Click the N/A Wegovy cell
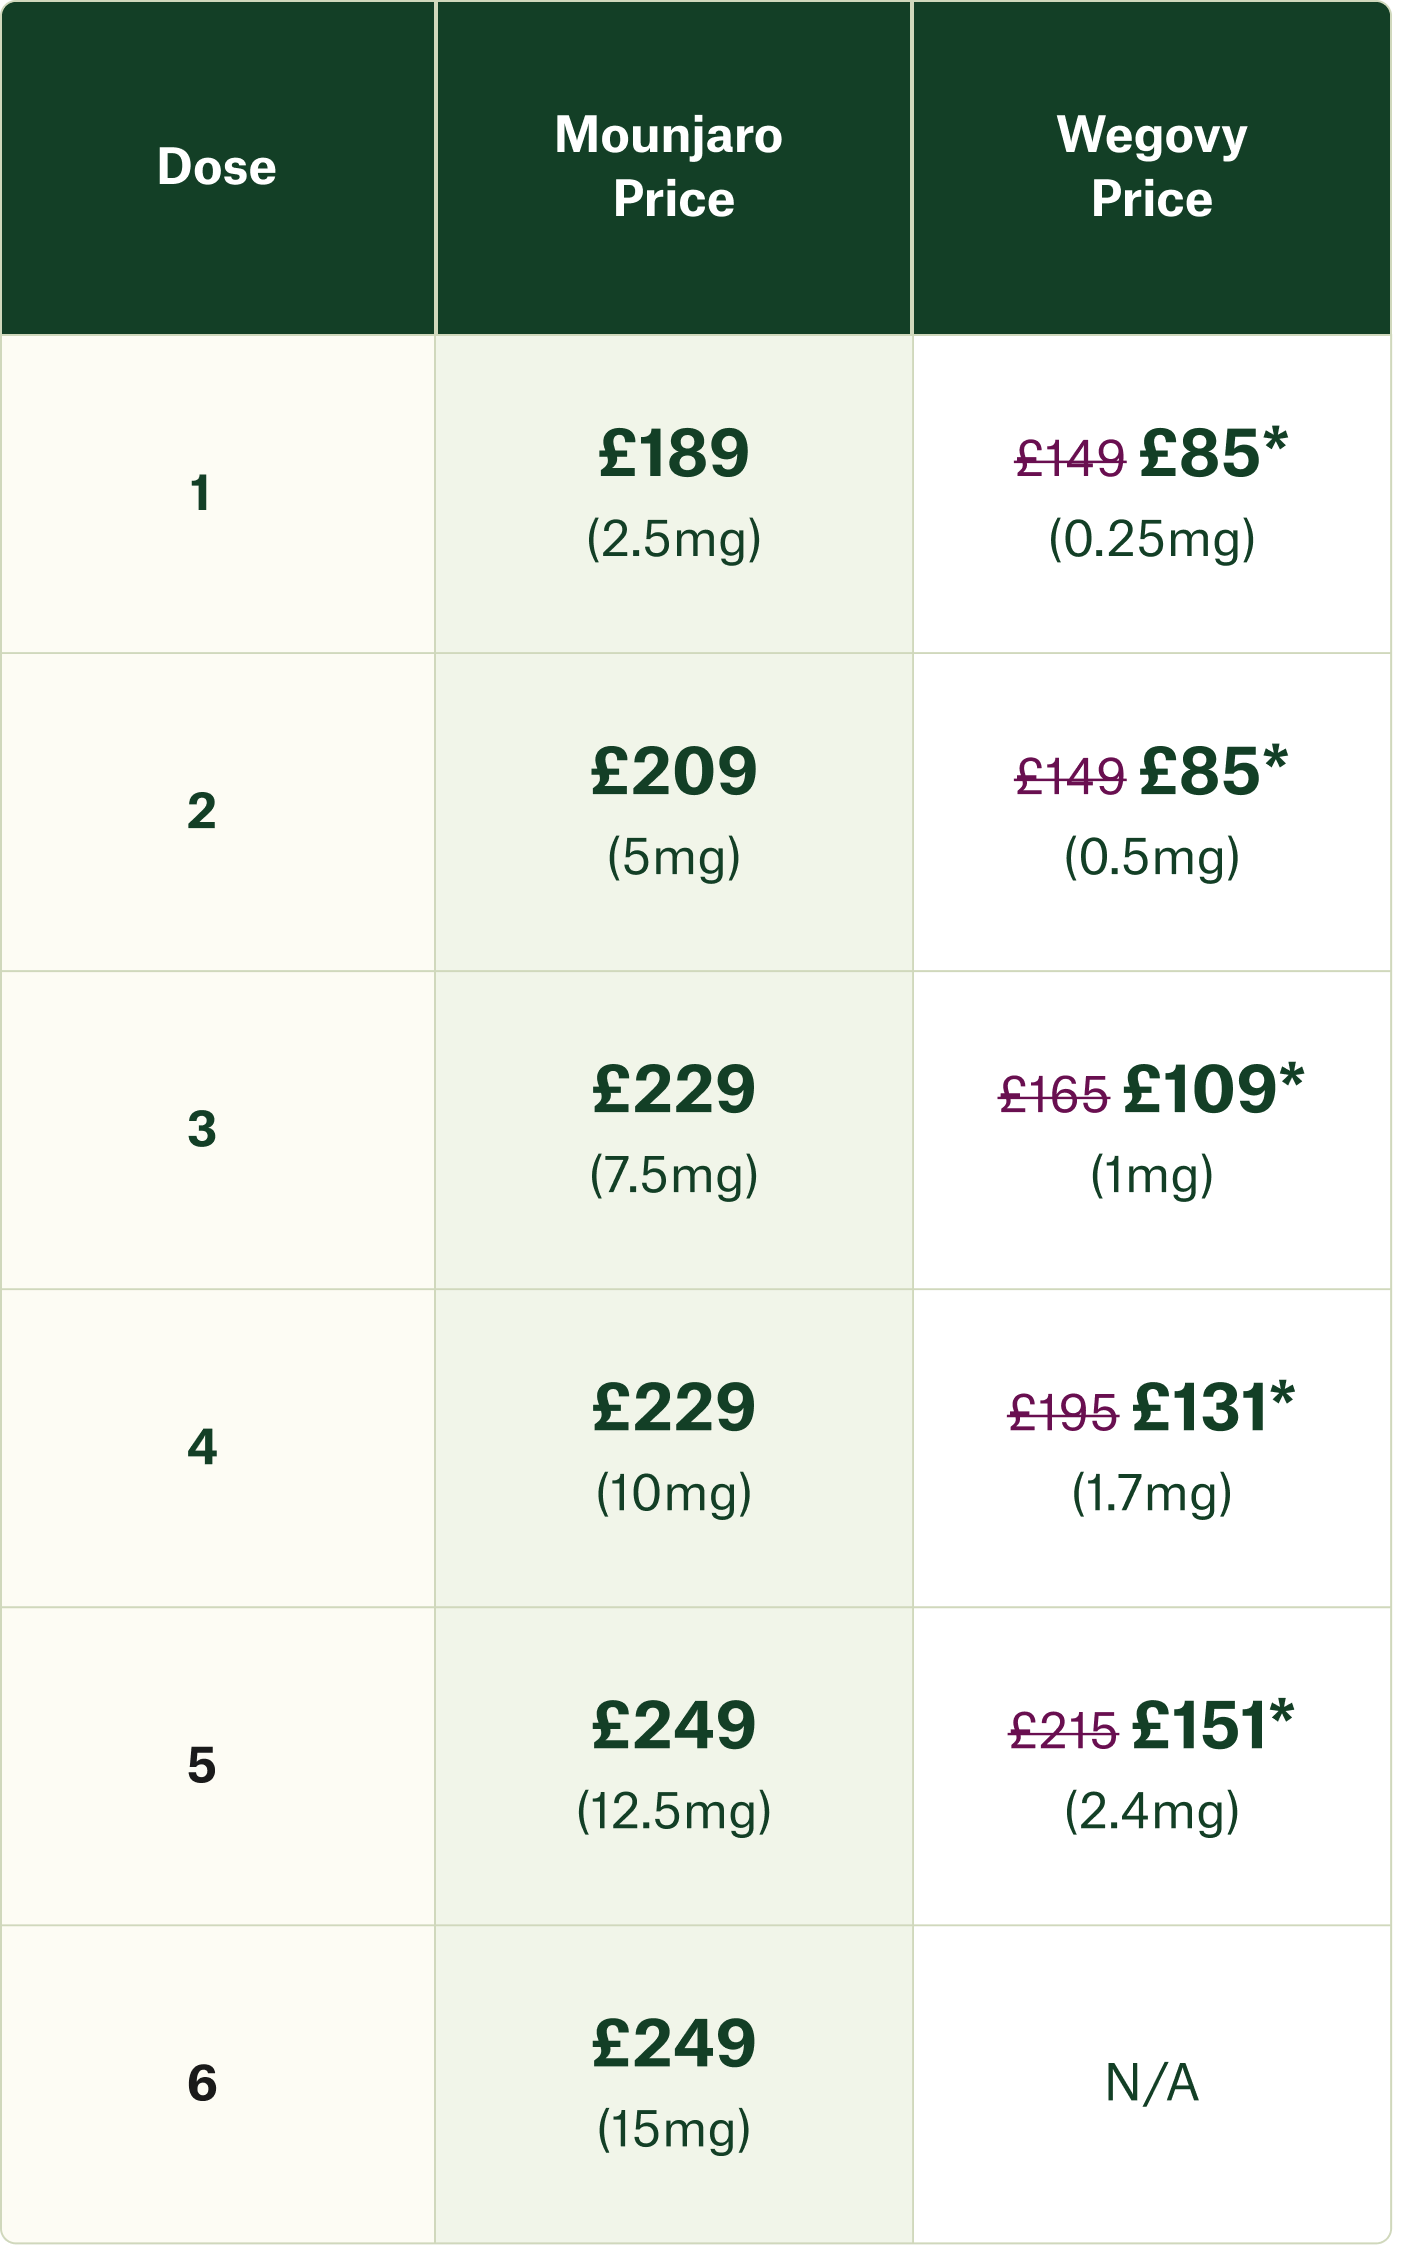1412x2245 pixels. click(x=1152, y=2084)
